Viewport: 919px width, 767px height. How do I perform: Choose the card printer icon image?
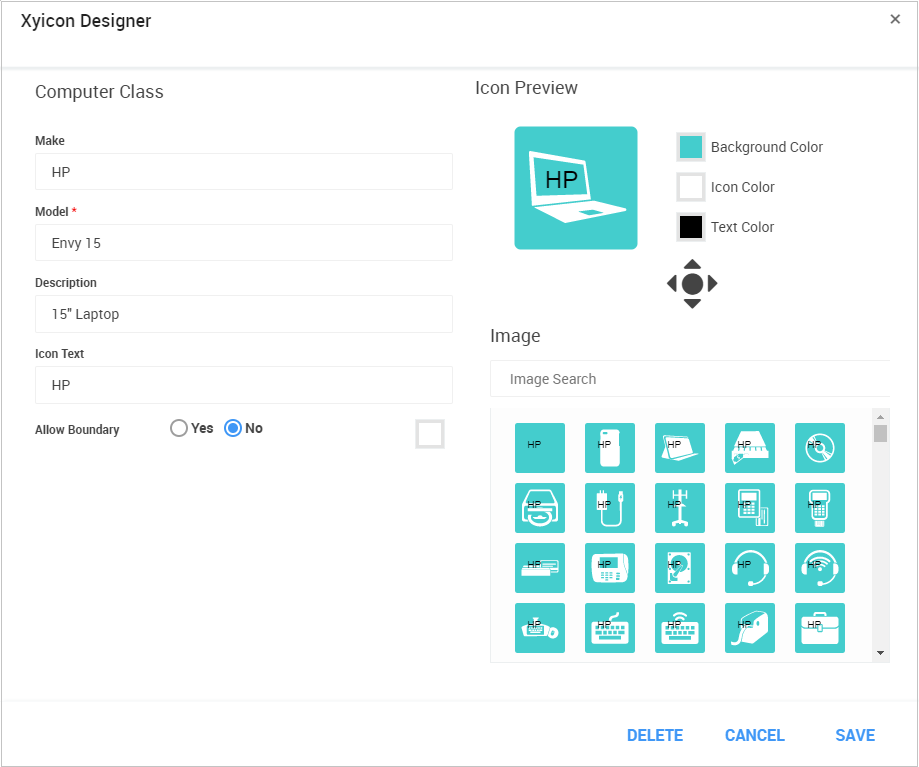(x=539, y=568)
